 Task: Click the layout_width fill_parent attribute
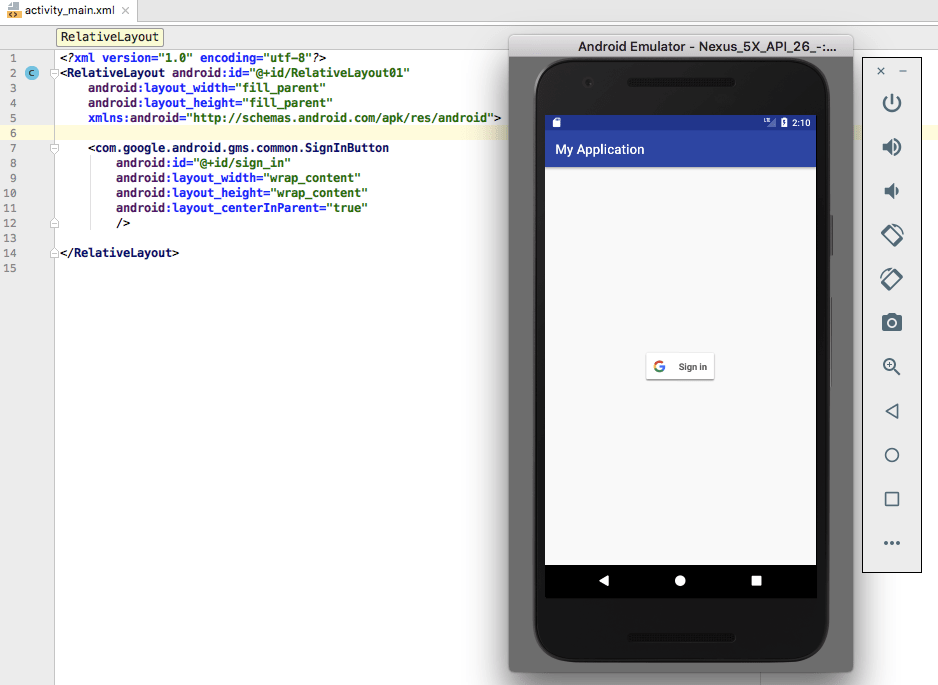207,88
